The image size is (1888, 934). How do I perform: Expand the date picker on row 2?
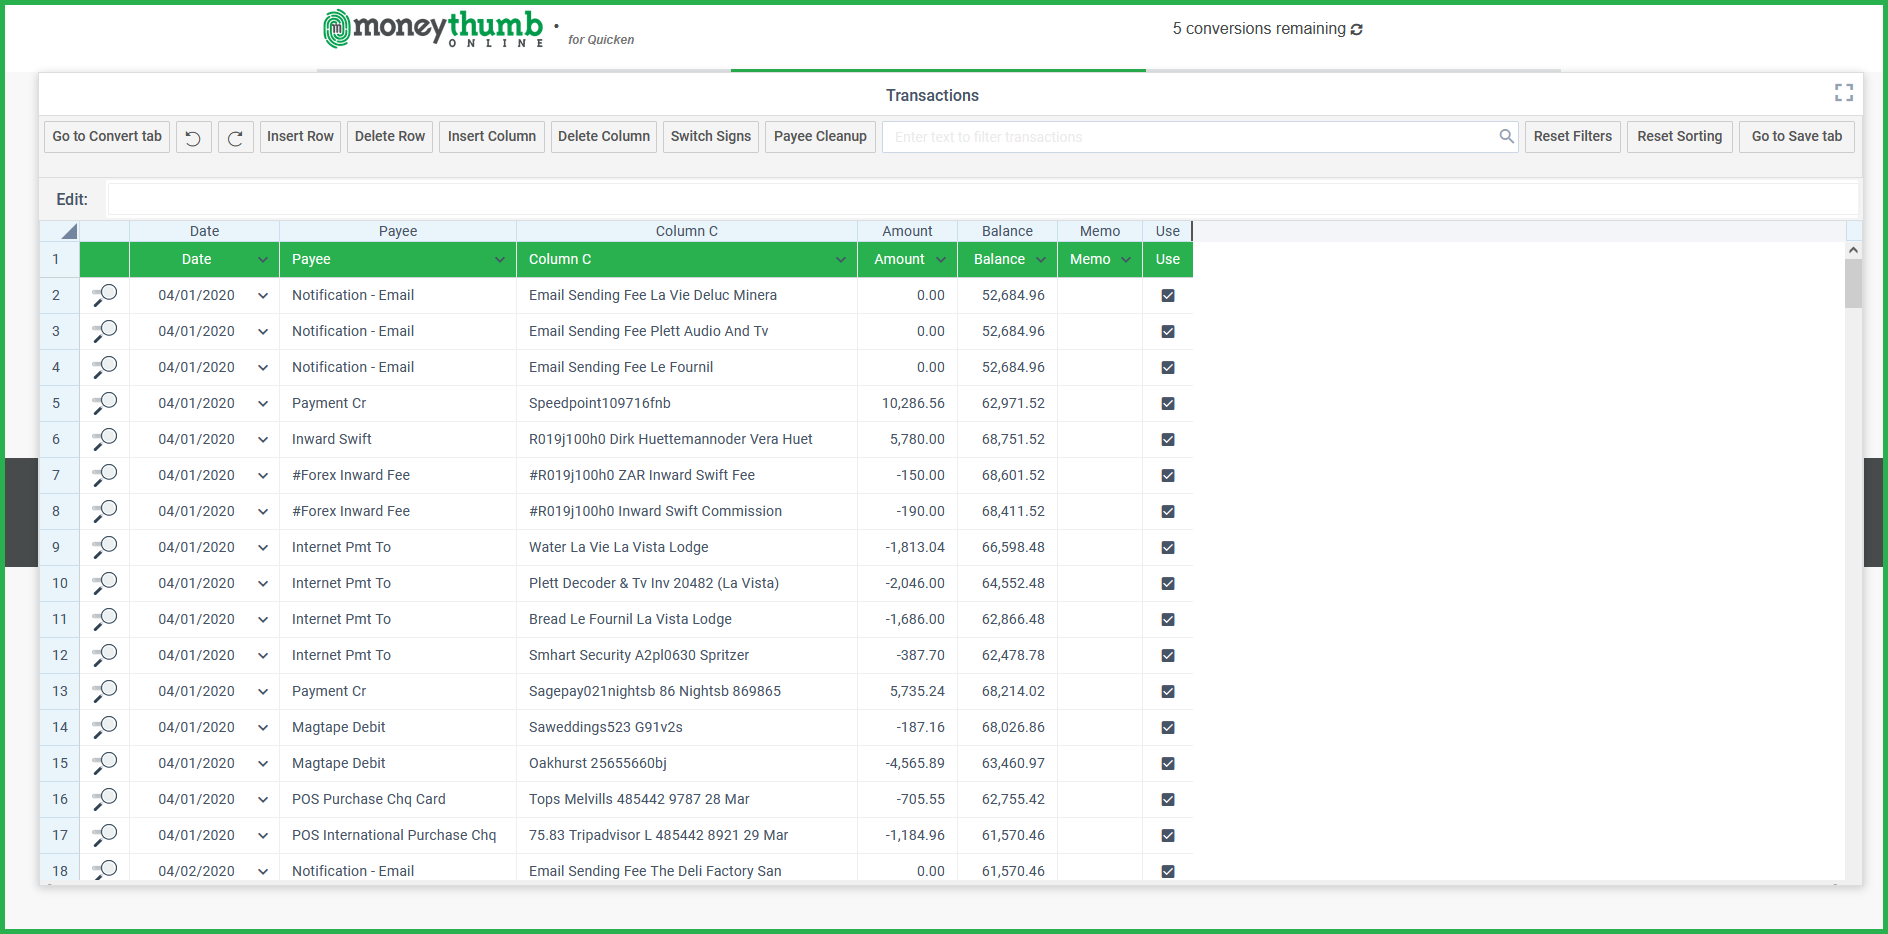[x=262, y=295]
